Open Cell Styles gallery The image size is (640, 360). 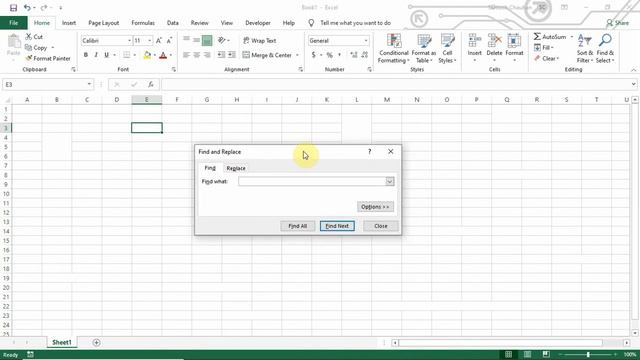pyautogui.click(x=447, y=49)
